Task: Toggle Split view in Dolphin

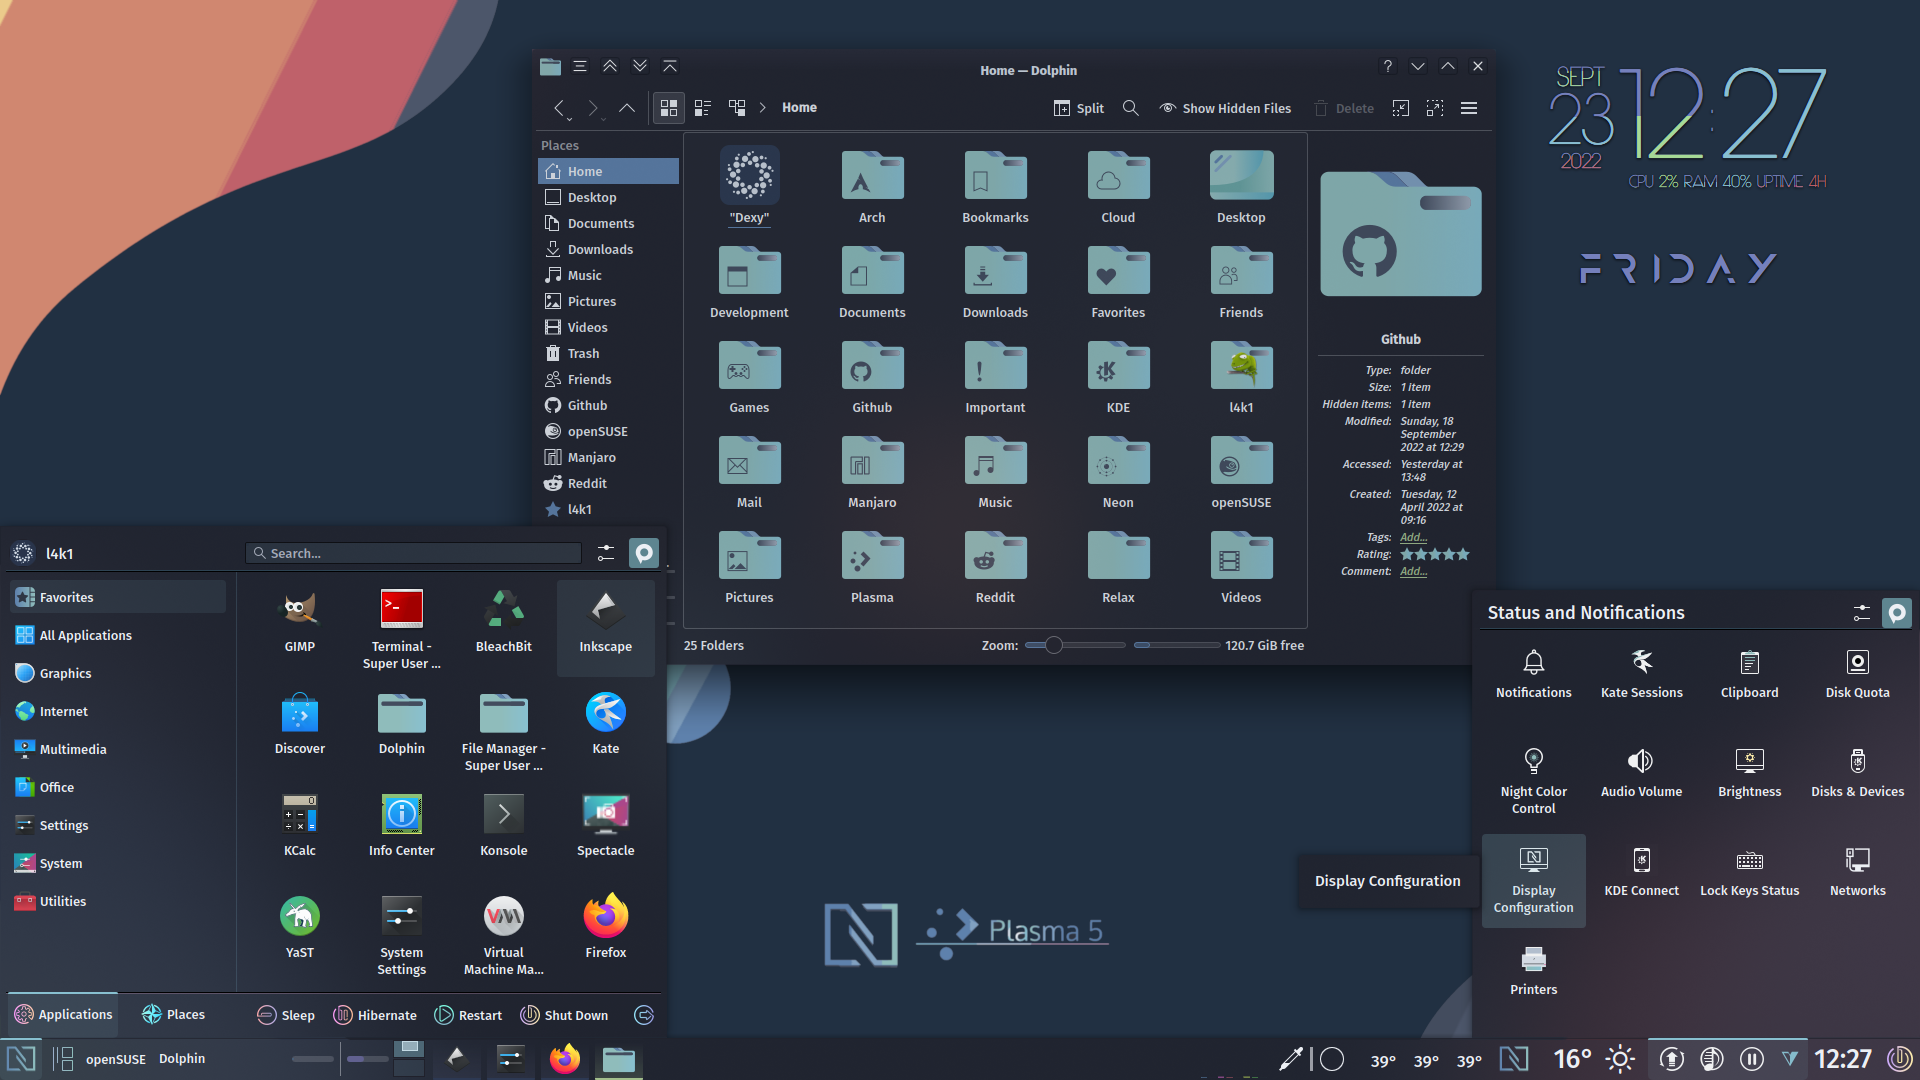Action: tap(1079, 108)
